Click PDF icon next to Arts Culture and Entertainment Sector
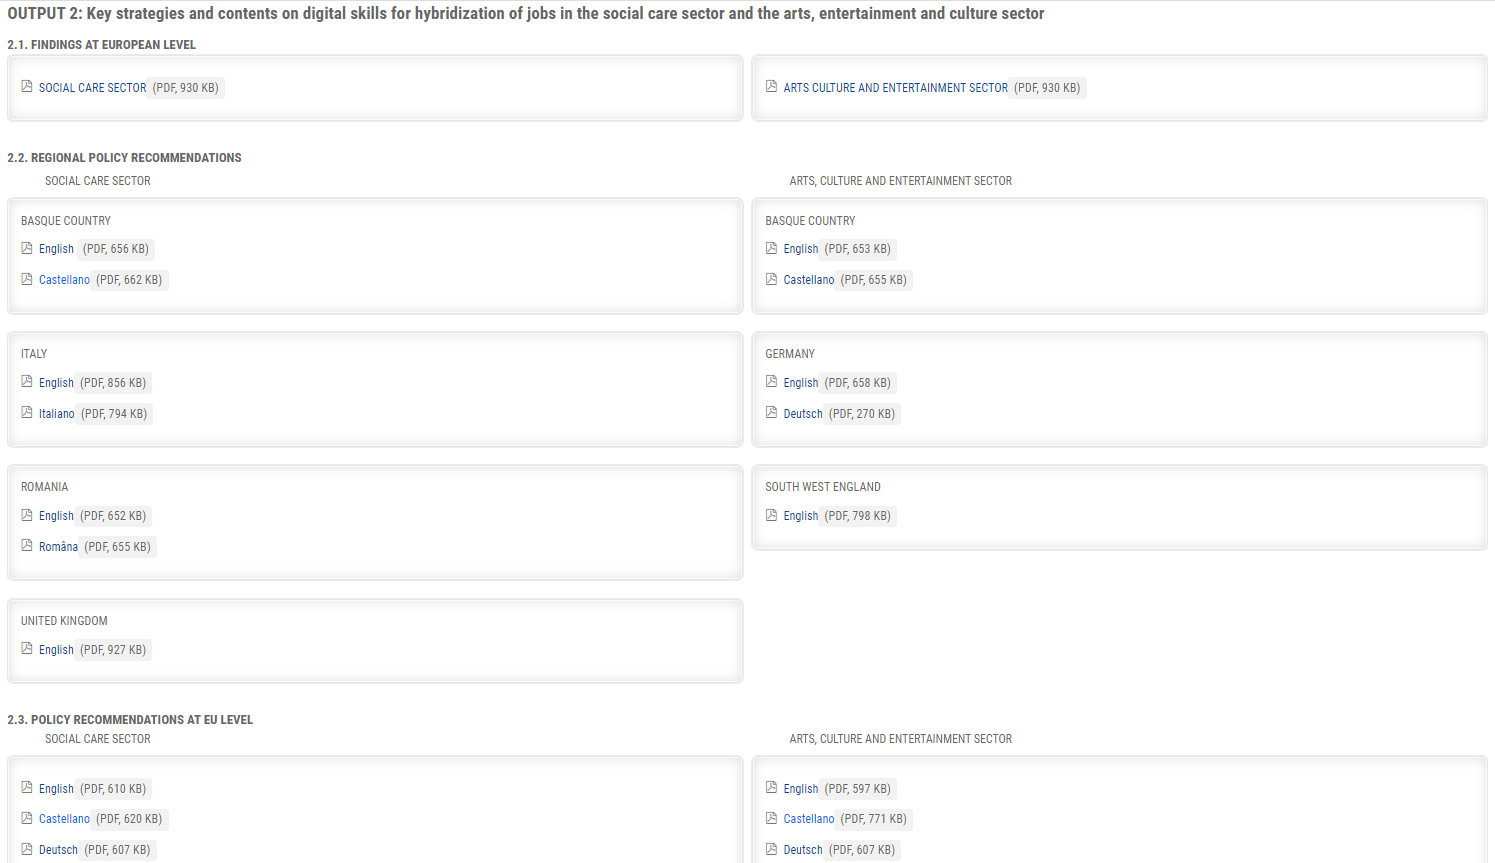Screen dimensions: 1495x863 coord(771,87)
